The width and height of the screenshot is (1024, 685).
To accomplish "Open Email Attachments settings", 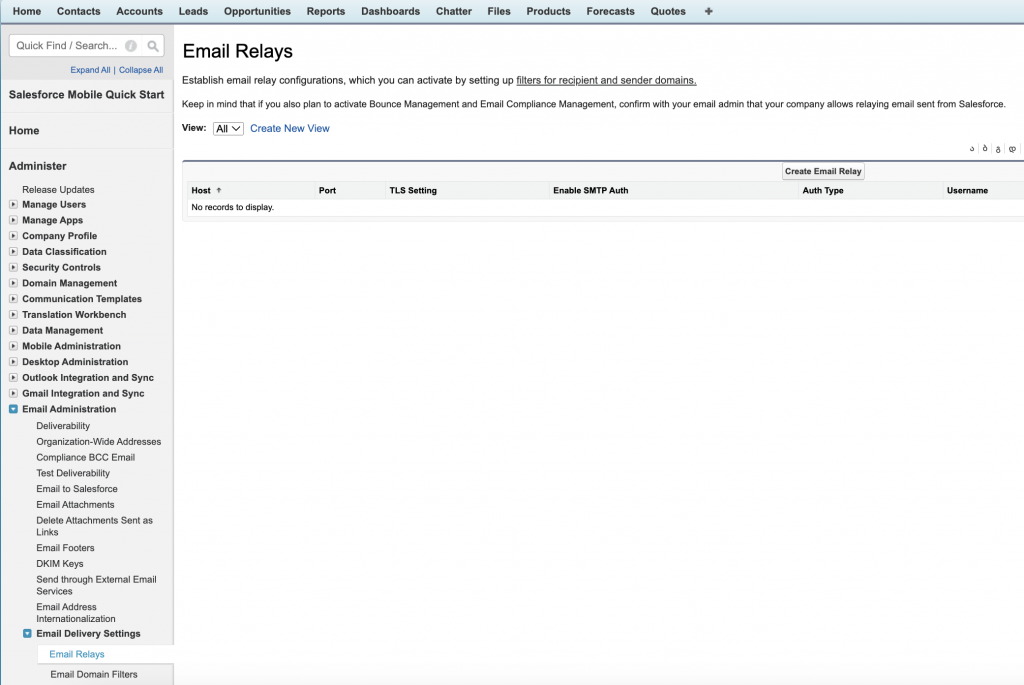I will point(75,505).
